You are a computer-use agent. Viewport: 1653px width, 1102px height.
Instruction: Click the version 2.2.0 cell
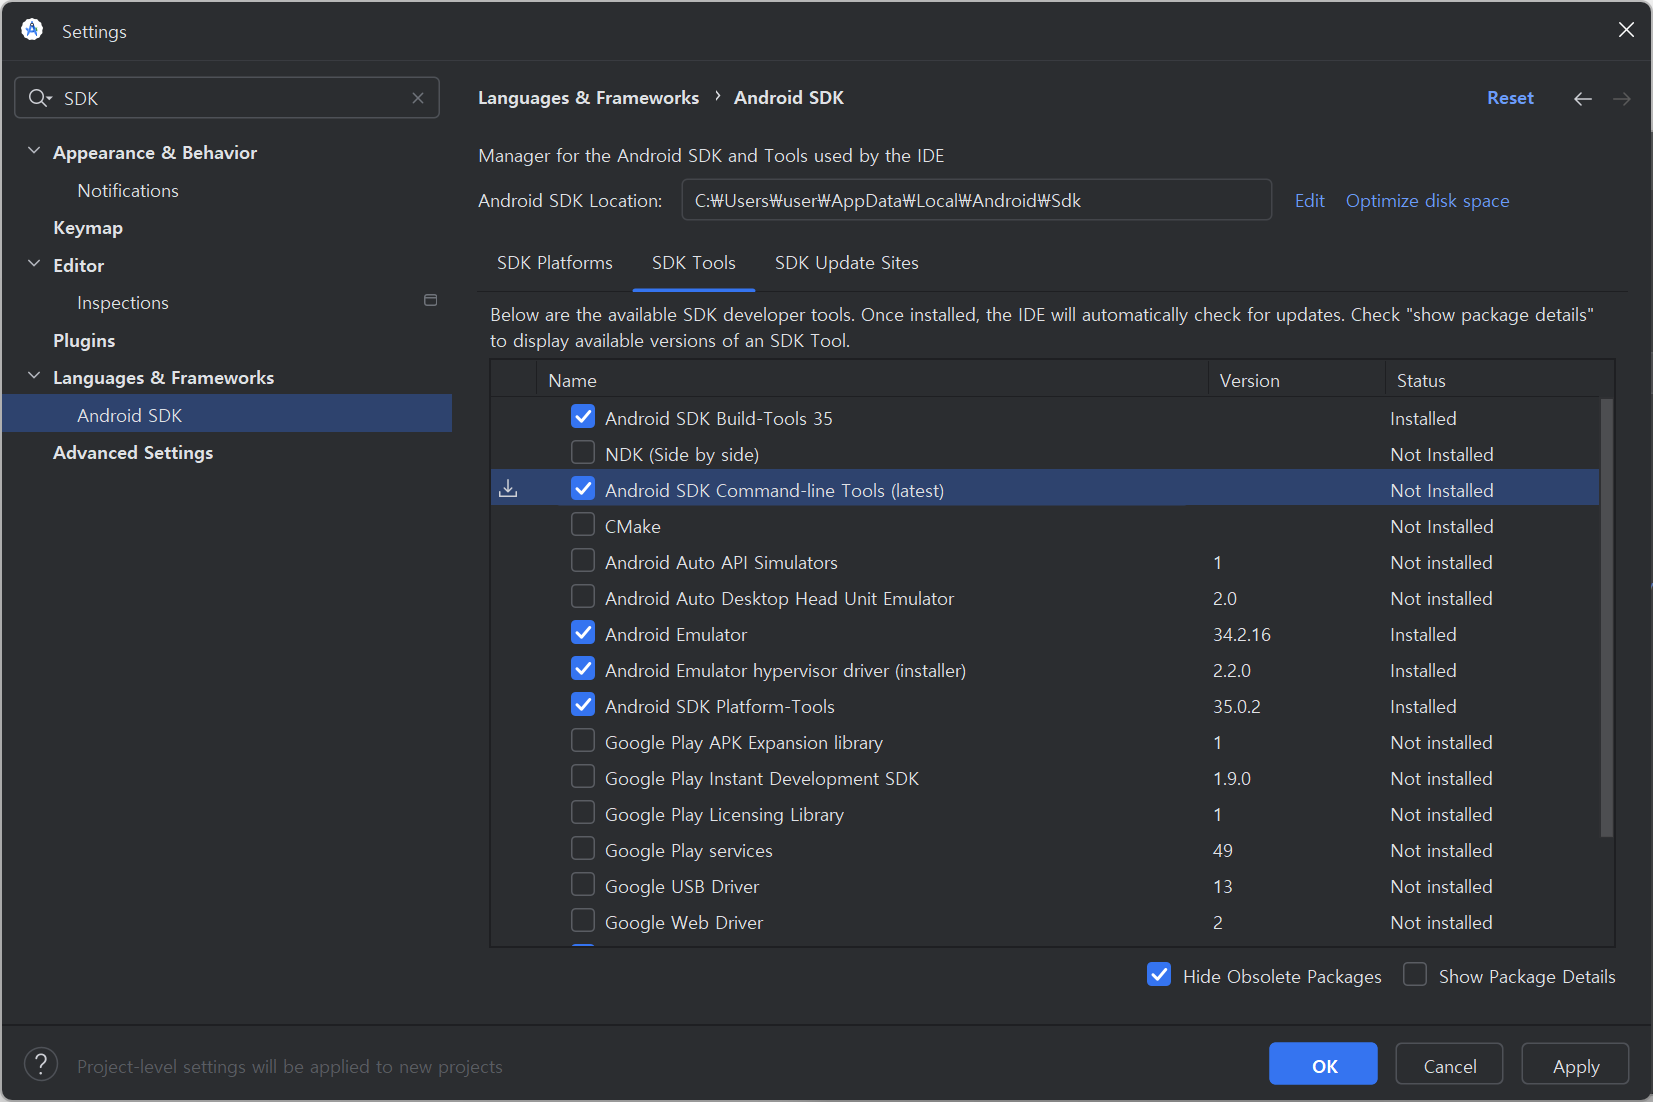(x=1231, y=671)
